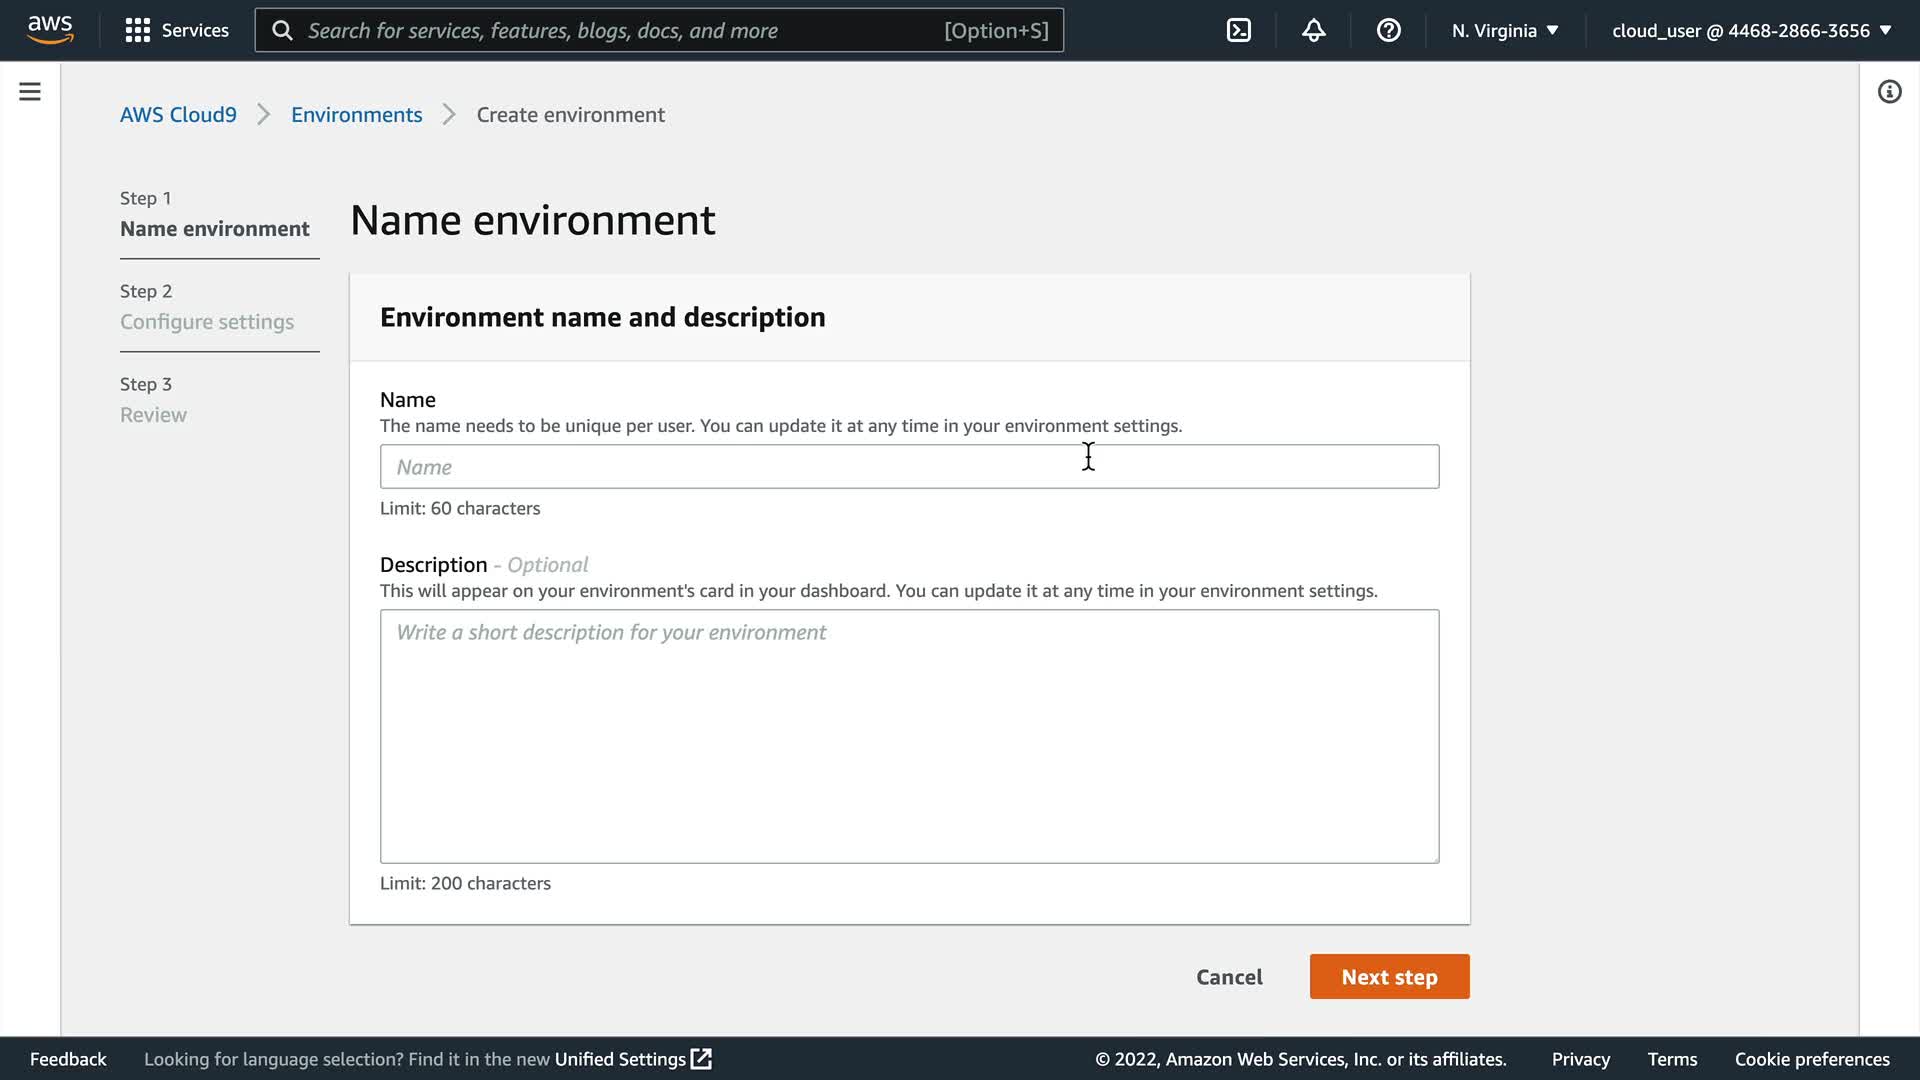Go to the AWS Cloud9 breadcrumb

[178, 115]
